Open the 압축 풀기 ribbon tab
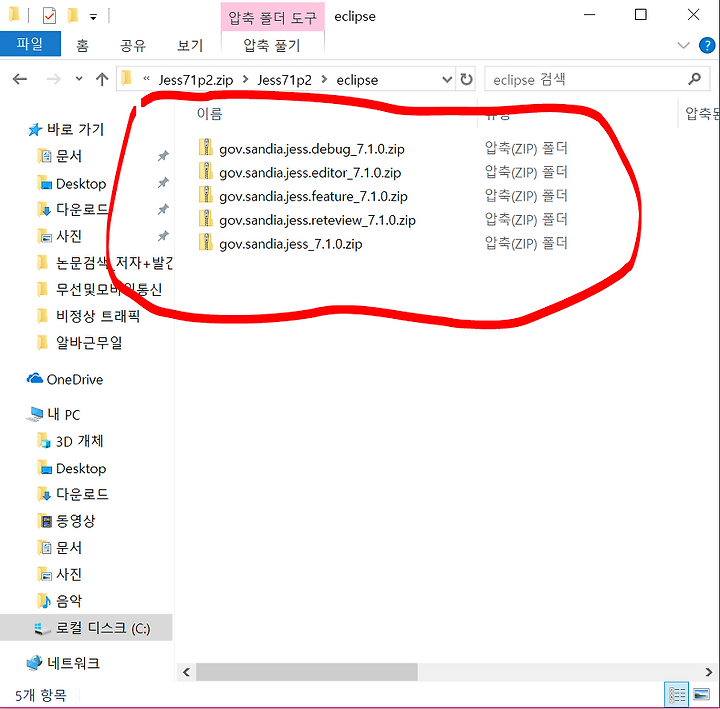 pyautogui.click(x=272, y=45)
